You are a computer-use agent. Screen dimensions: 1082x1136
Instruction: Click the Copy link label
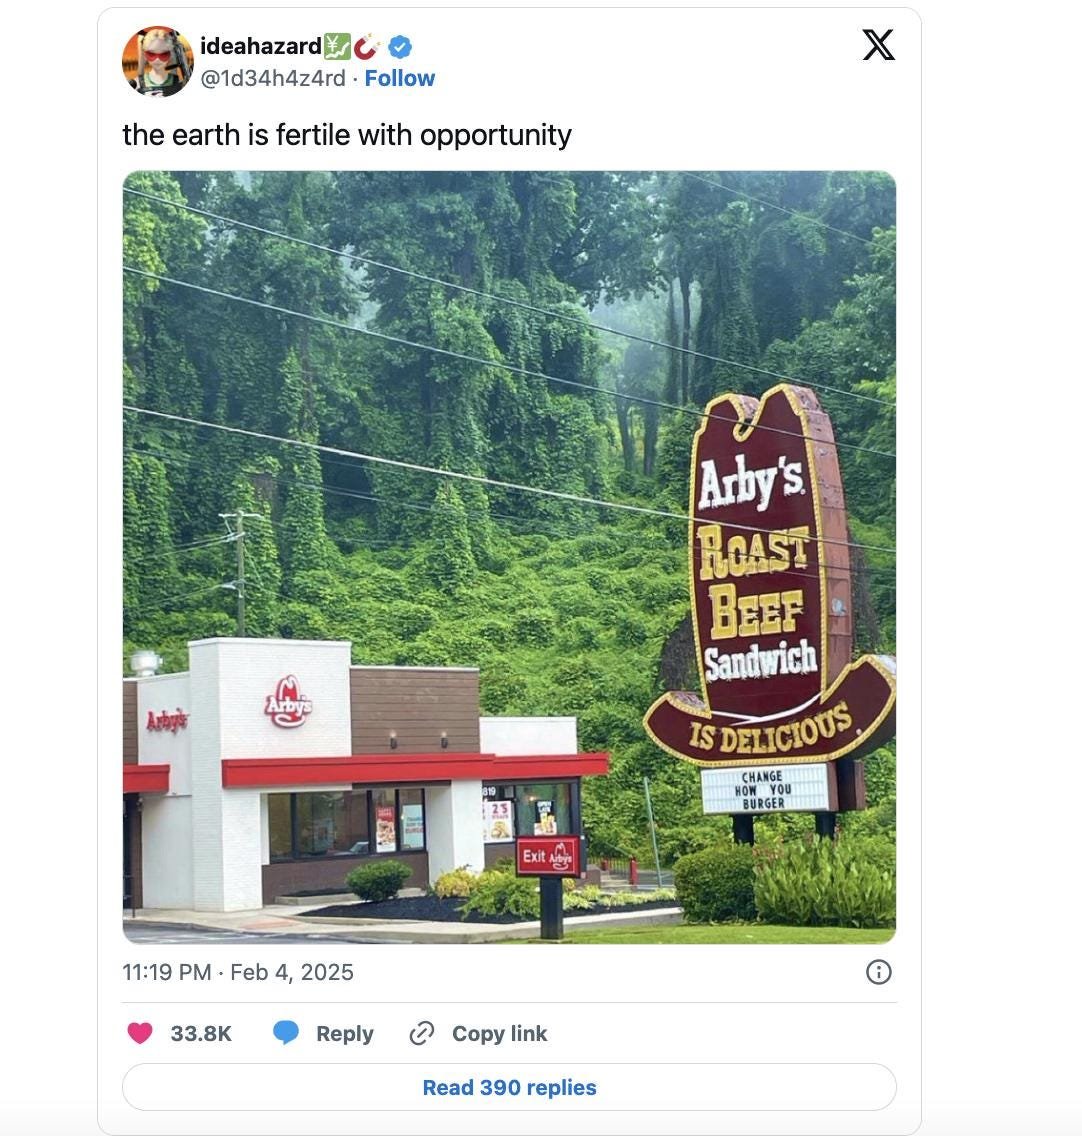499,1033
